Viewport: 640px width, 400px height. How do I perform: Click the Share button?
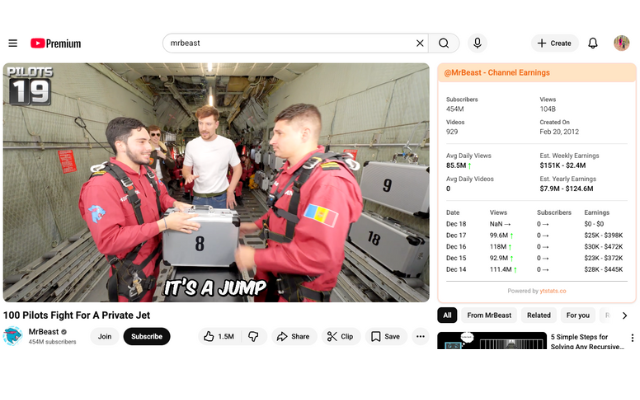tap(293, 337)
